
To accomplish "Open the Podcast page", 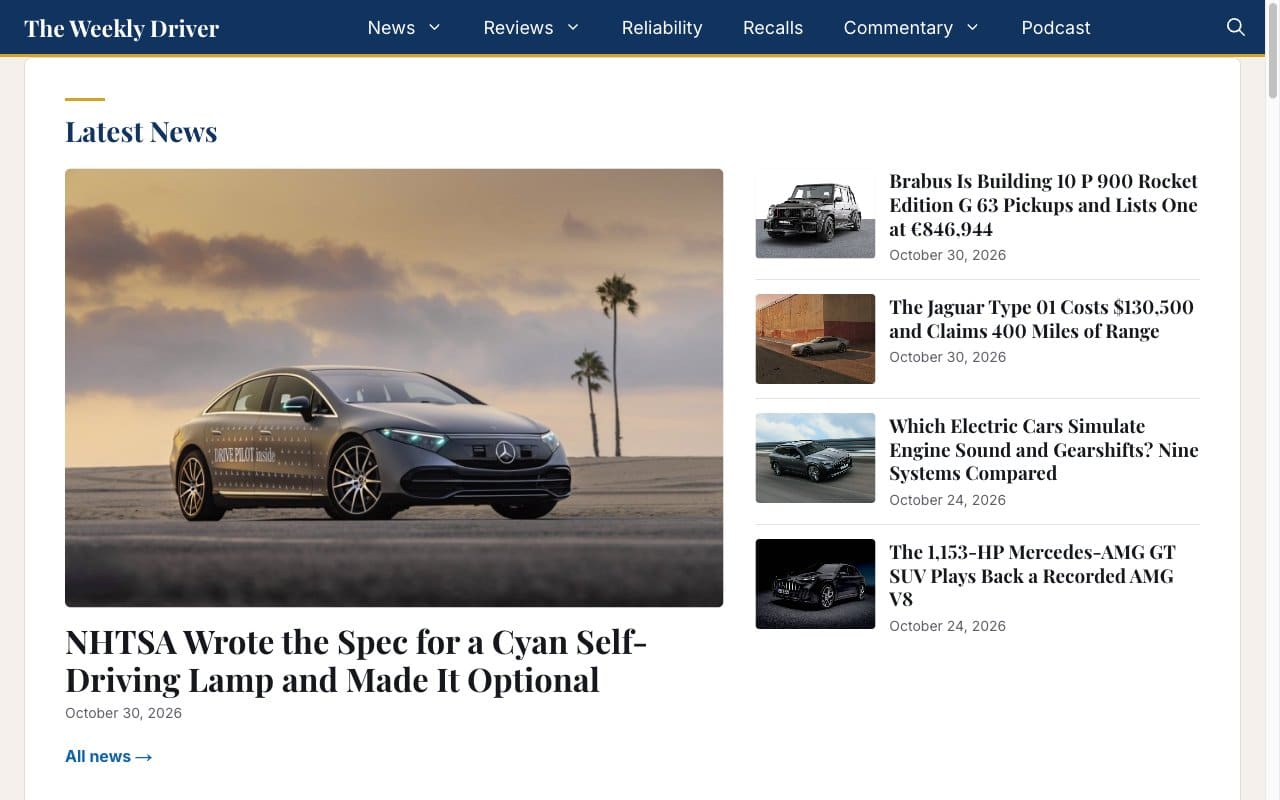I will coord(1056,27).
